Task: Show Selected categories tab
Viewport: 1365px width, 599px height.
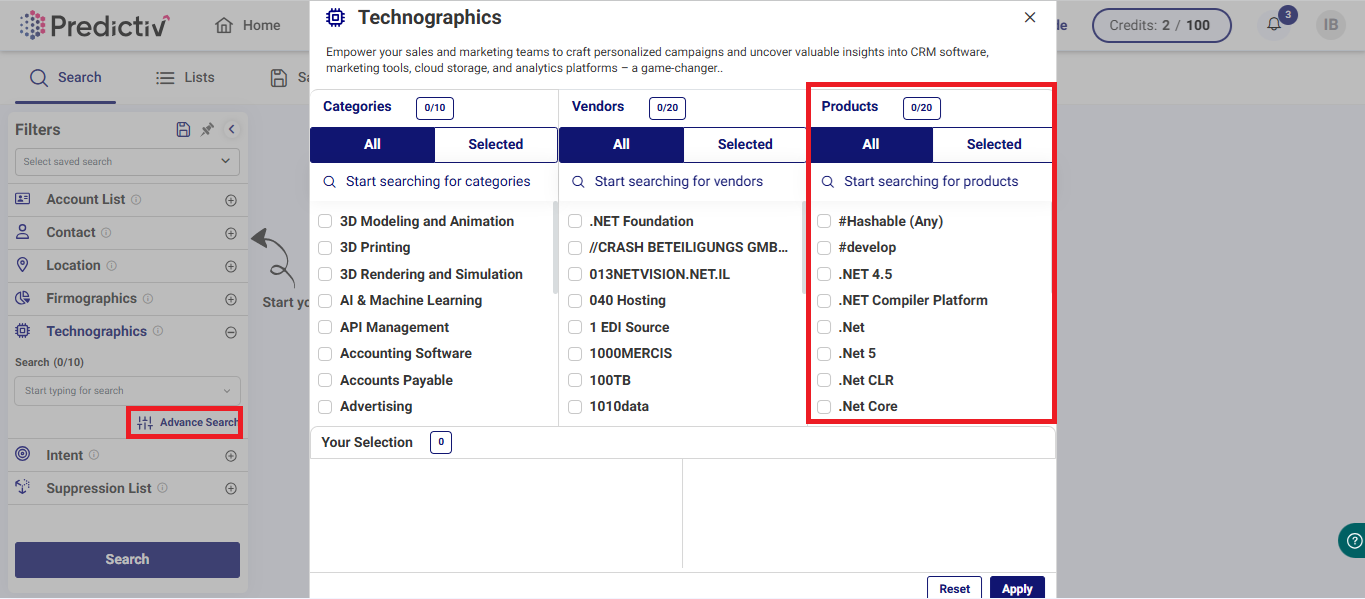Action: (x=496, y=144)
